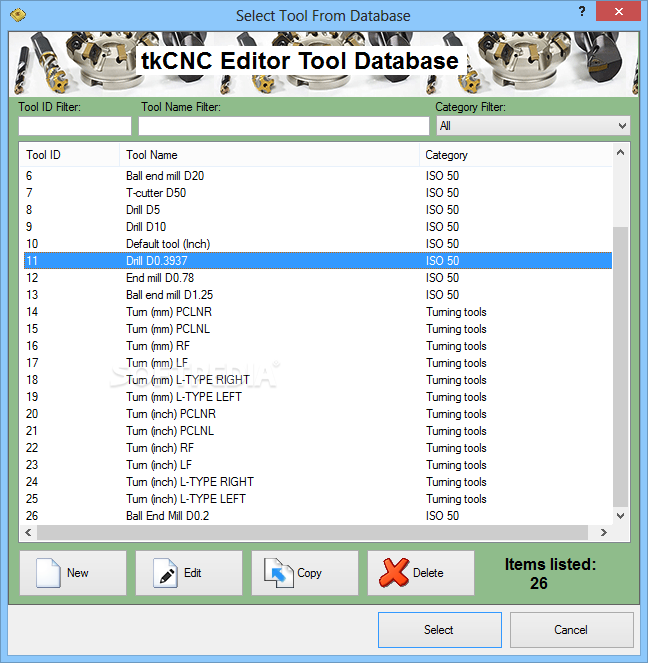Image resolution: width=648 pixels, height=663 pixels.
Task: Select row 'Turn (mm) RF'
Action: 318,345
